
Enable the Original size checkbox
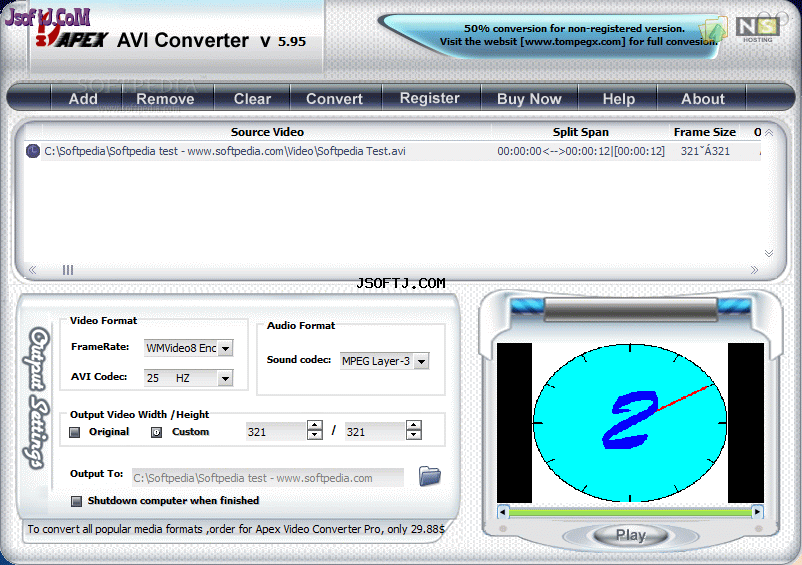[75, 432]
